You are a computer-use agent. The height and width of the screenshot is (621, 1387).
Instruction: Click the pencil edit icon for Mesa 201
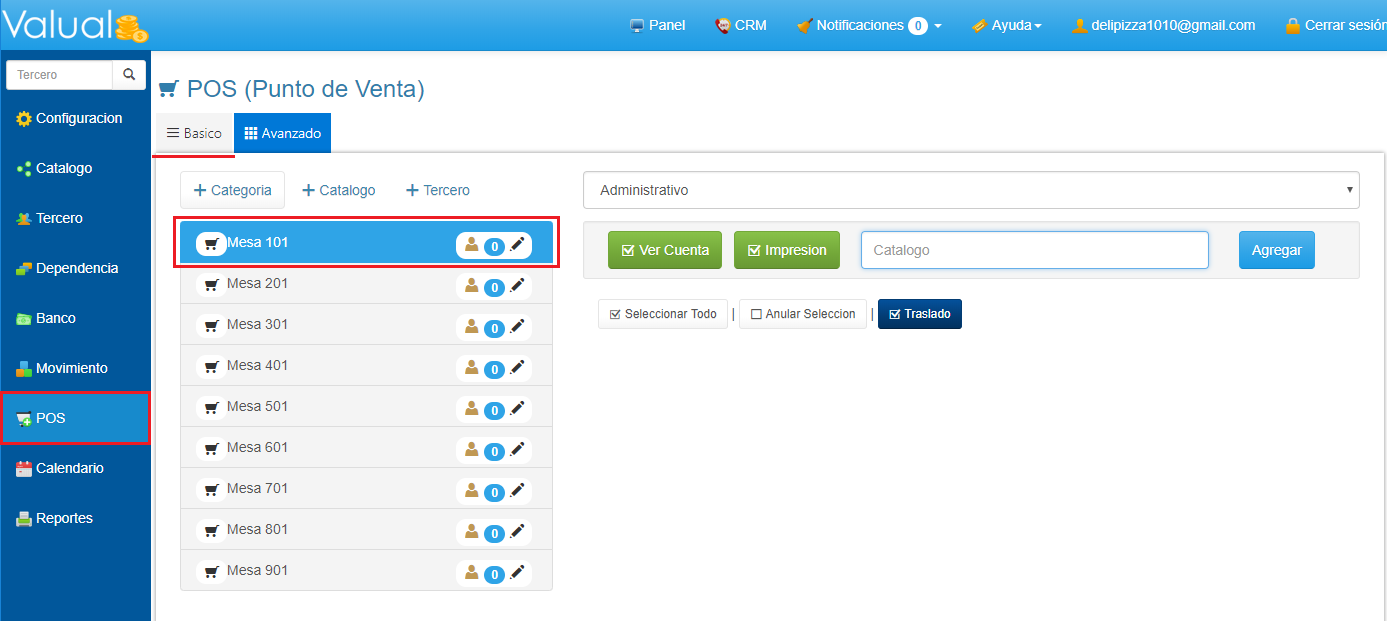(x=517, y=286)
